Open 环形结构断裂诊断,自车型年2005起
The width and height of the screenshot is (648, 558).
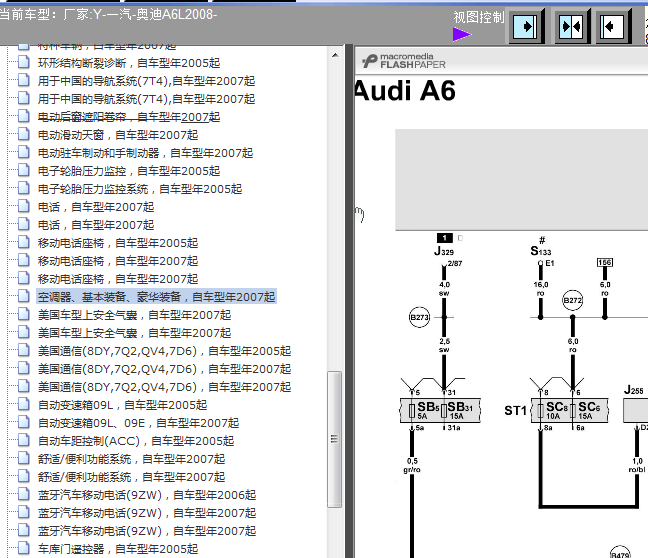pos(129,63)
